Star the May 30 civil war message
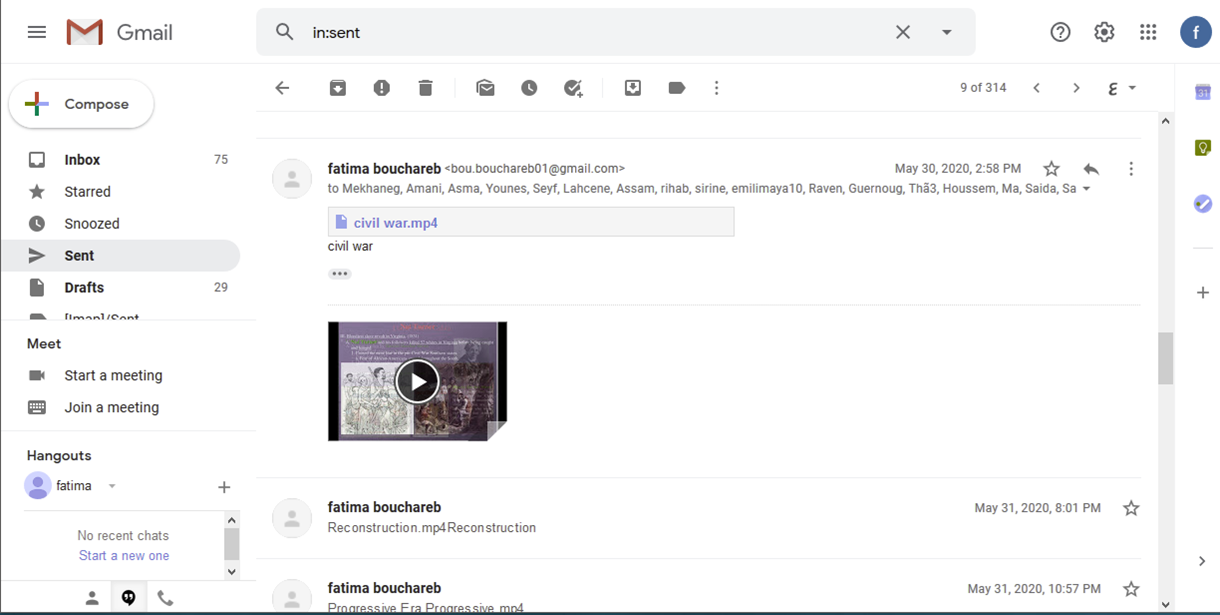1220x615 pixels. (1051, 169)
